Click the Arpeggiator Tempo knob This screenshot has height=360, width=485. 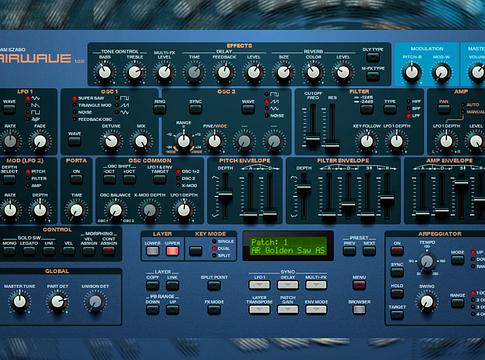(x=427, y=261)
